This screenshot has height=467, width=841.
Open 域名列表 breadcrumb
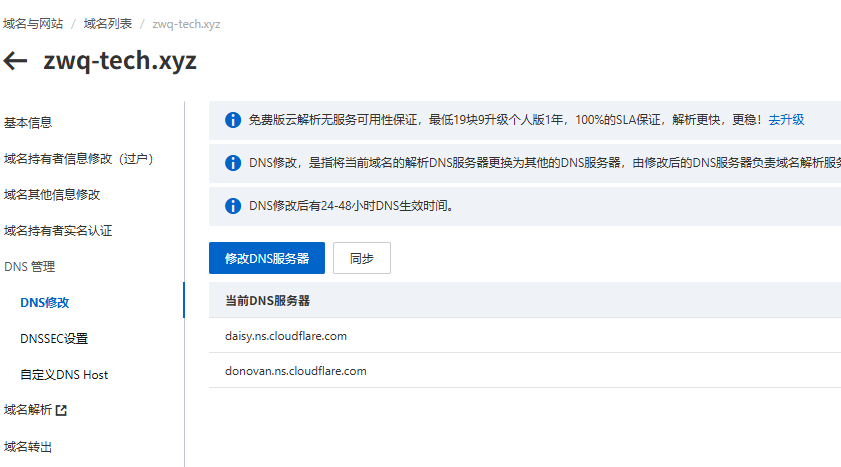click(x=107, y=24)
